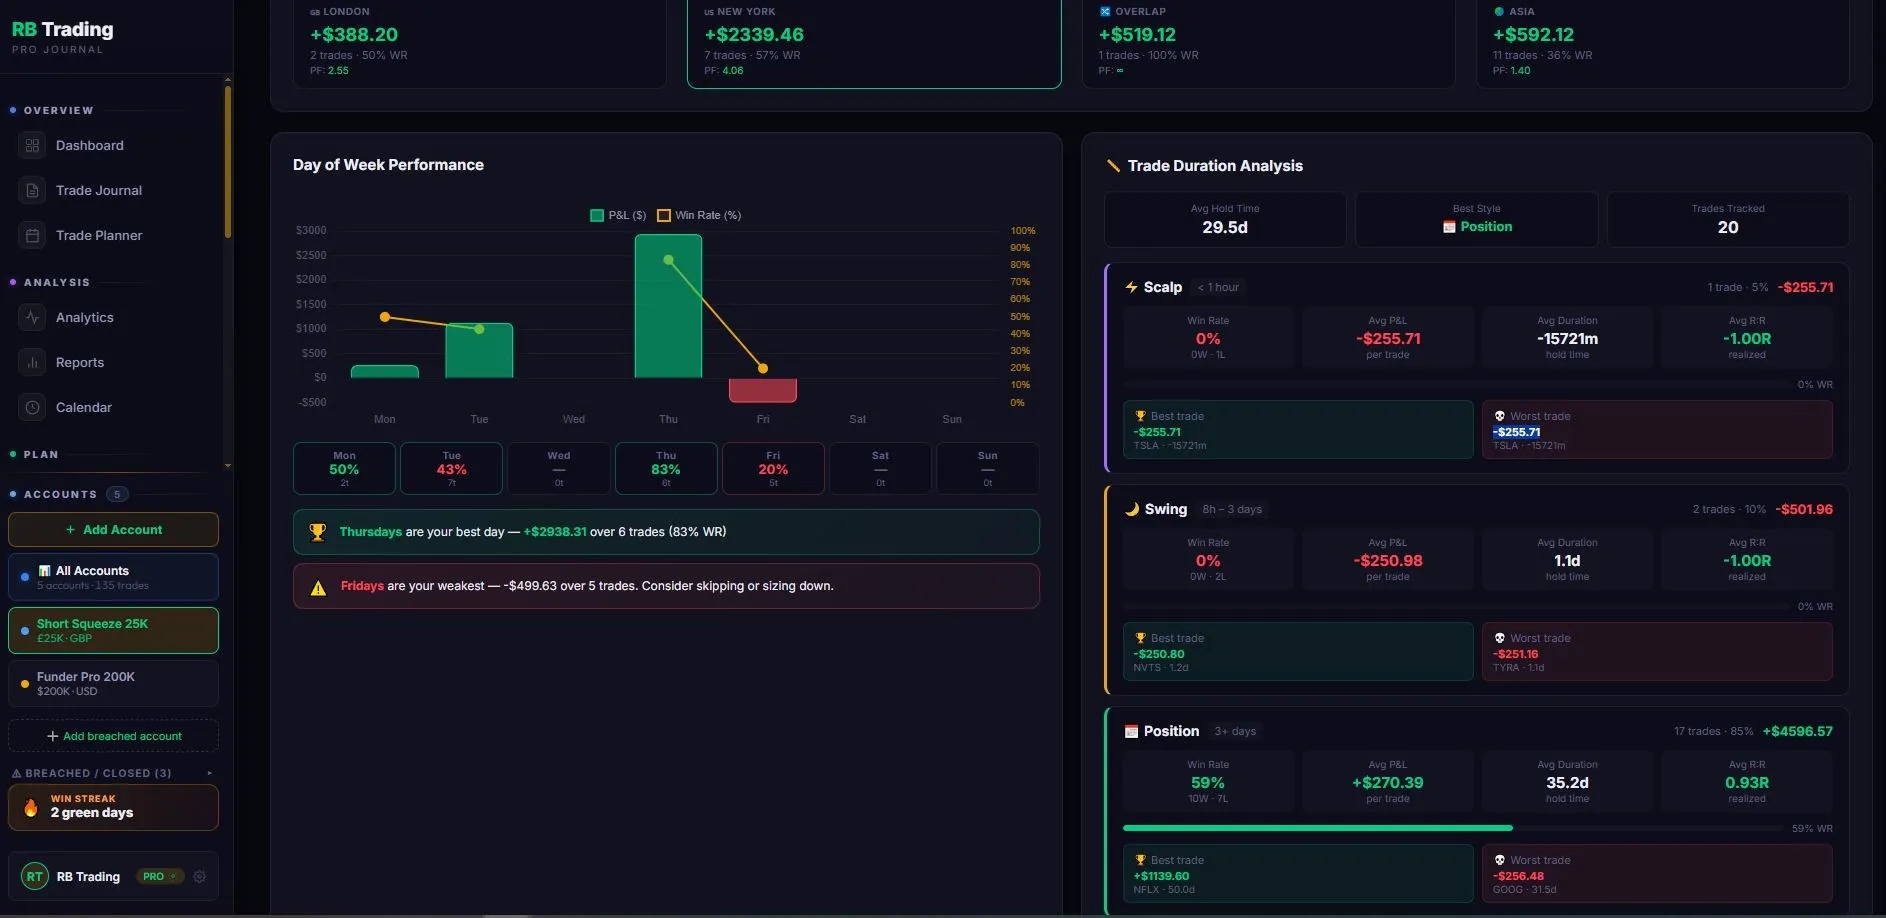Click highlighted -$255.71 in Scalp Worst trade
The width and height of the screenshot is (1886, 918).
[x=1516, y=432]
